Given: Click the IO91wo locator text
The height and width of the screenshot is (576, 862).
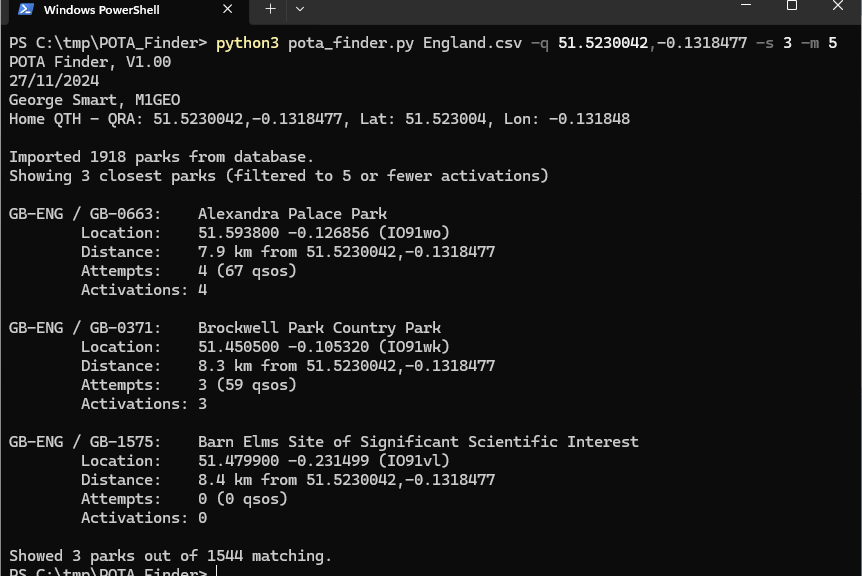Looking at the screenshot, I should coord(414,233).
